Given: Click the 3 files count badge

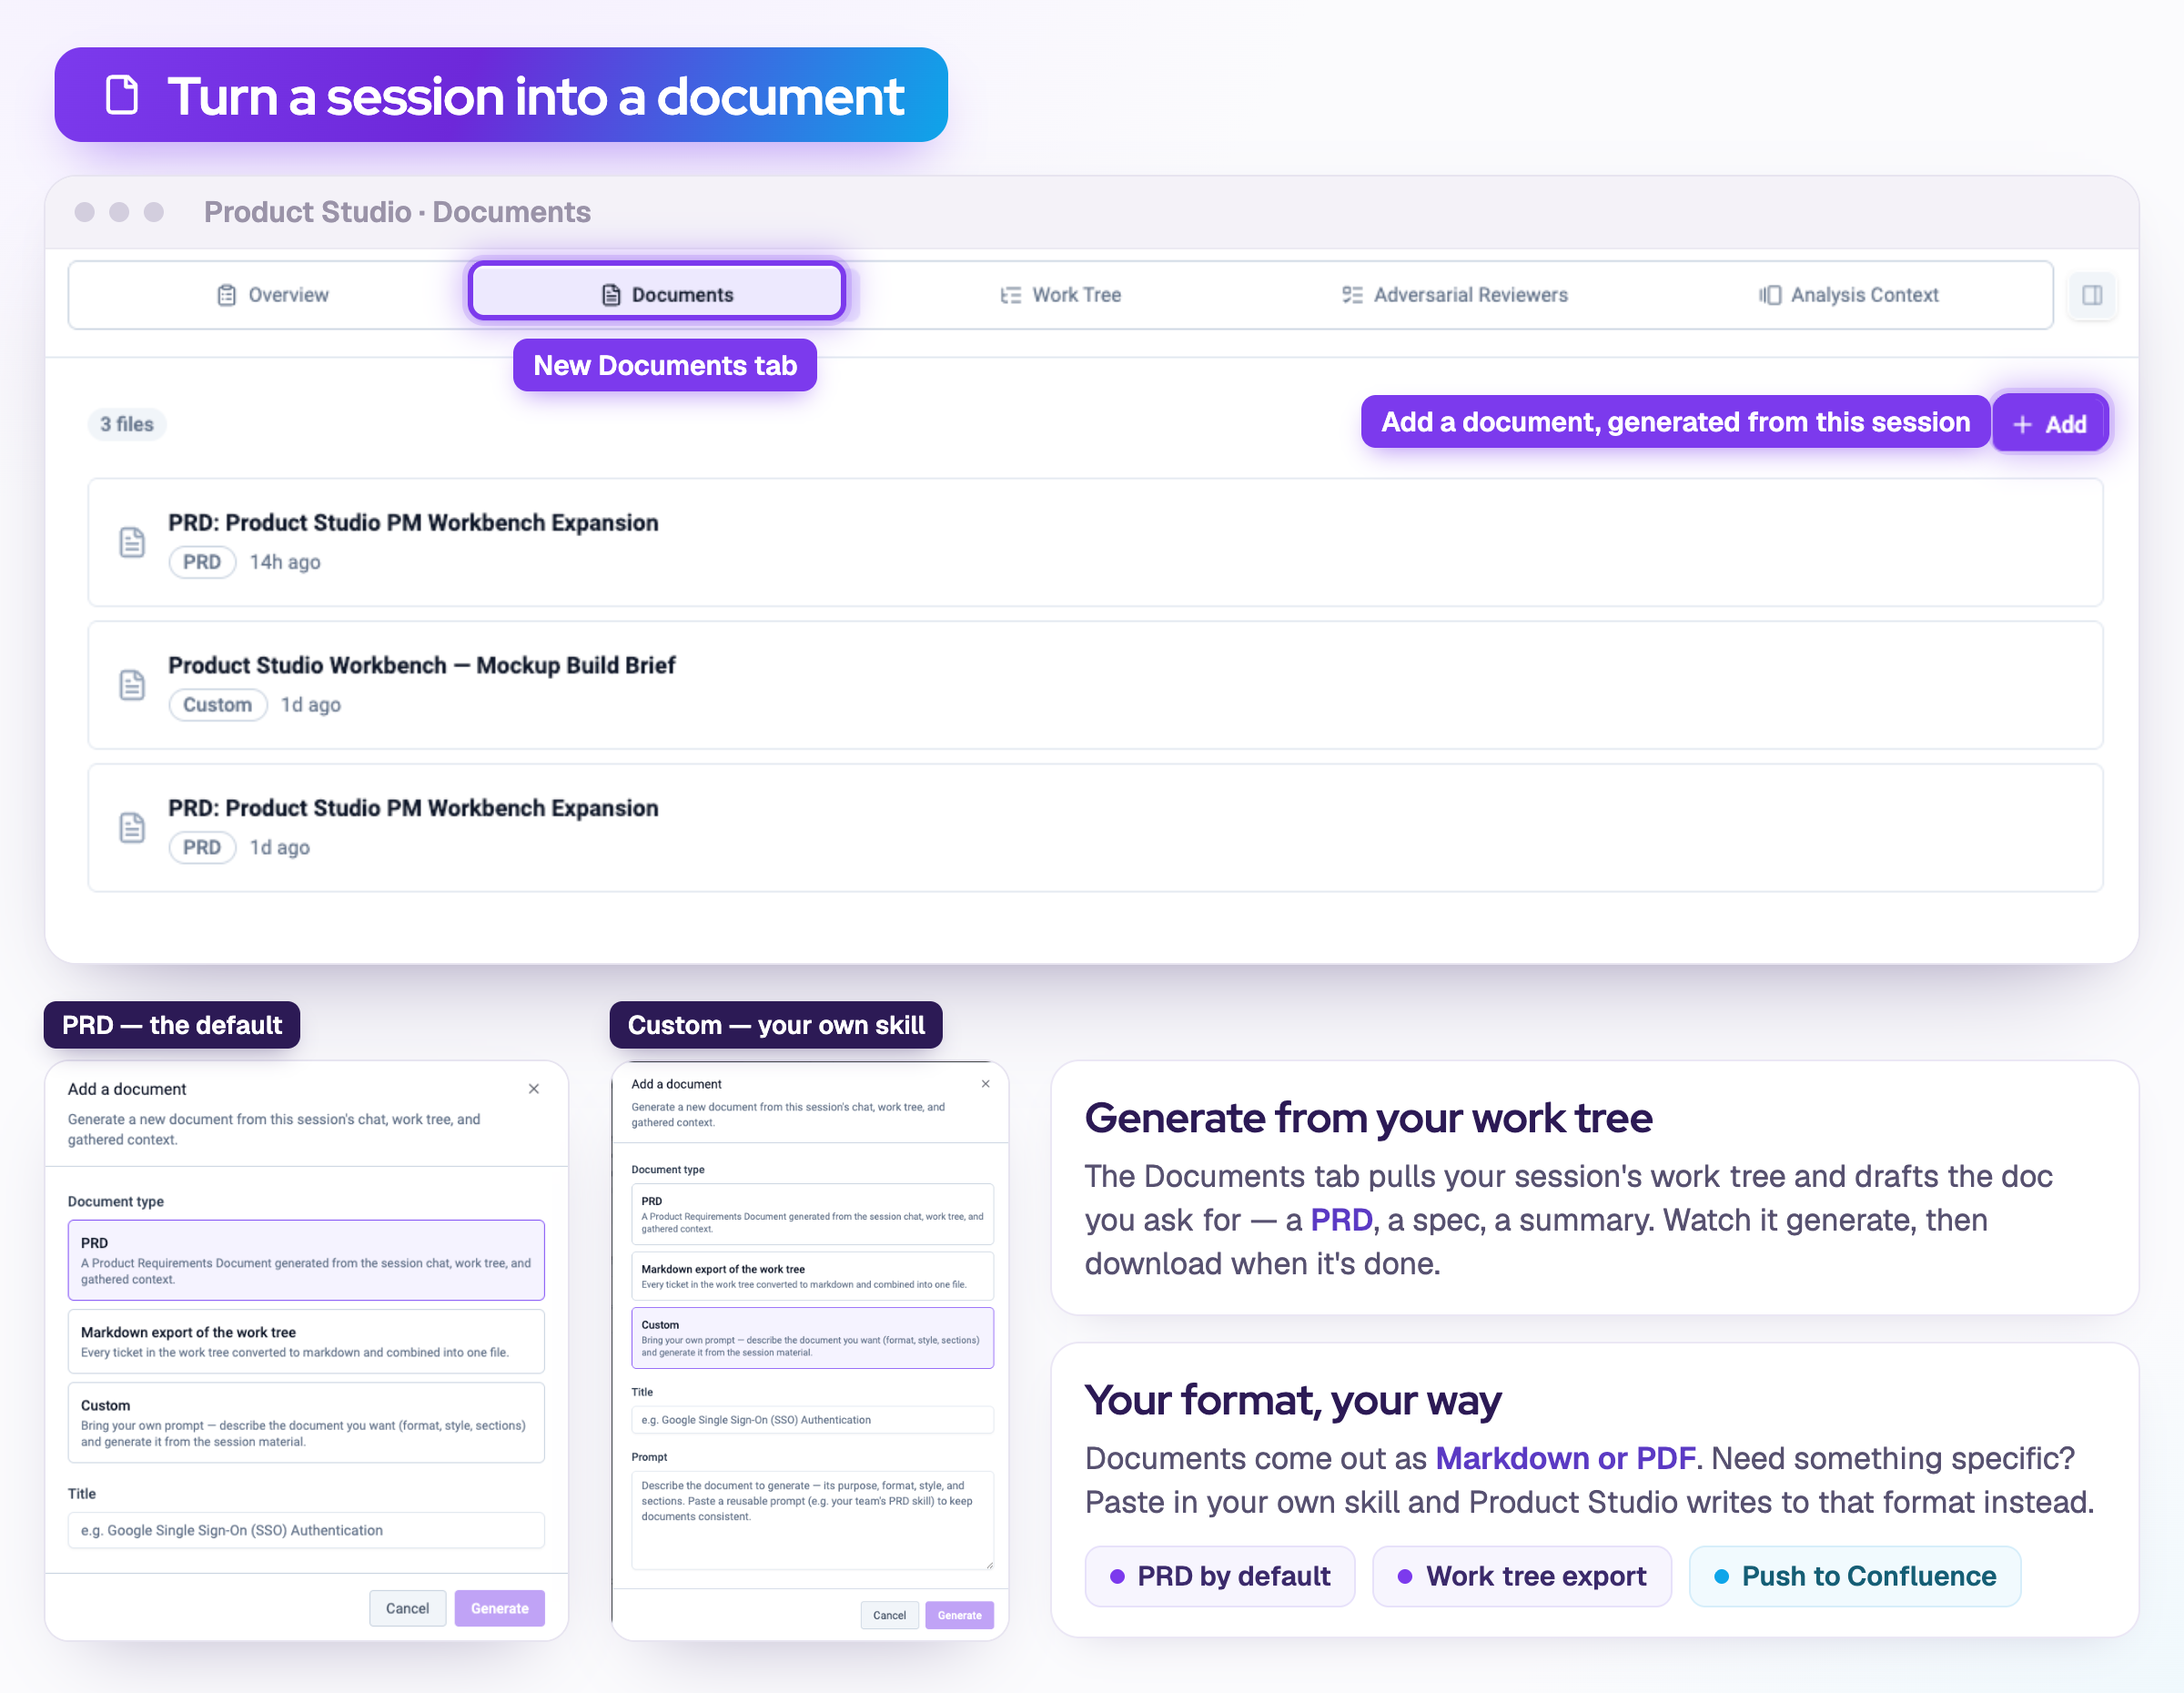Looking at the screenshot, I should pyautogui.click(x=127, y=424).
